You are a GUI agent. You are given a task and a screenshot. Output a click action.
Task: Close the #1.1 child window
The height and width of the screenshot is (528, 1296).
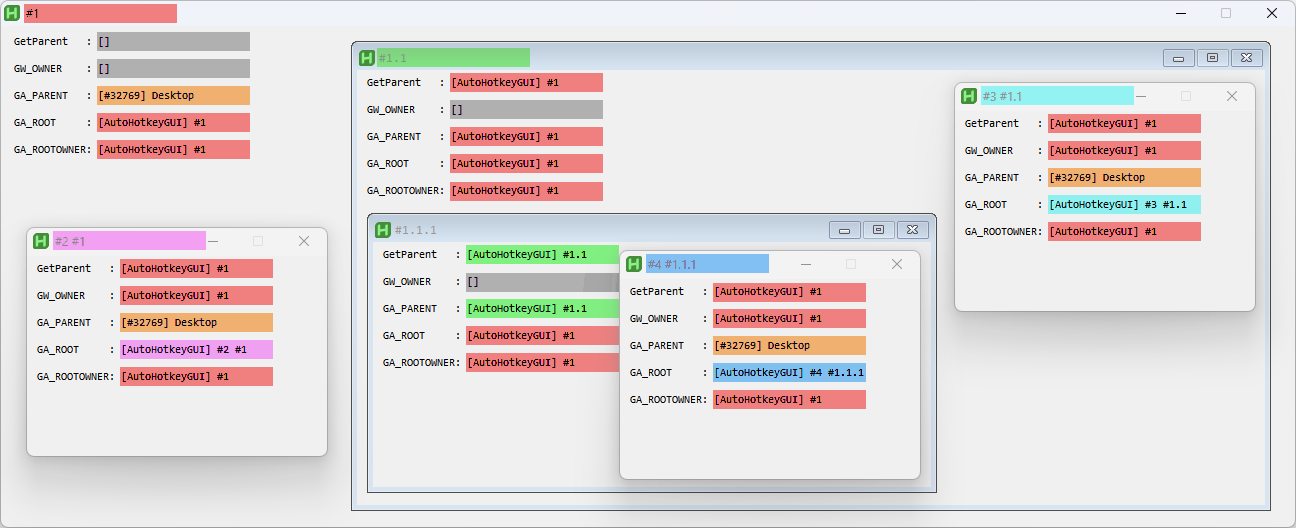pos(1247,58)
